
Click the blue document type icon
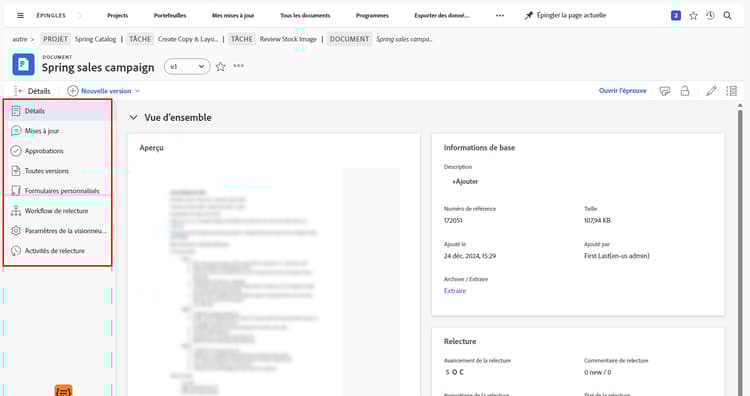pos(23,65)
